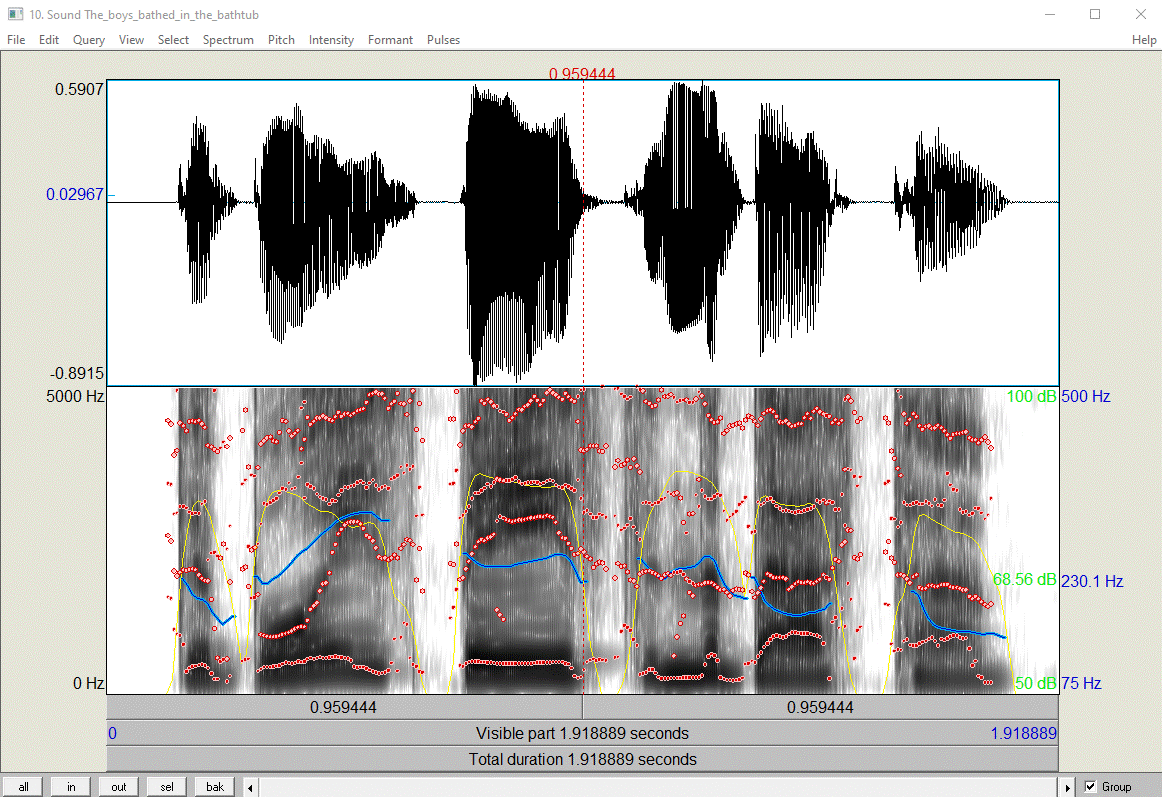The width and height of the screenshot is (1162, 797).
Task: Play the right 0.959444 segment bar
Action: click(x=820, y=707)
